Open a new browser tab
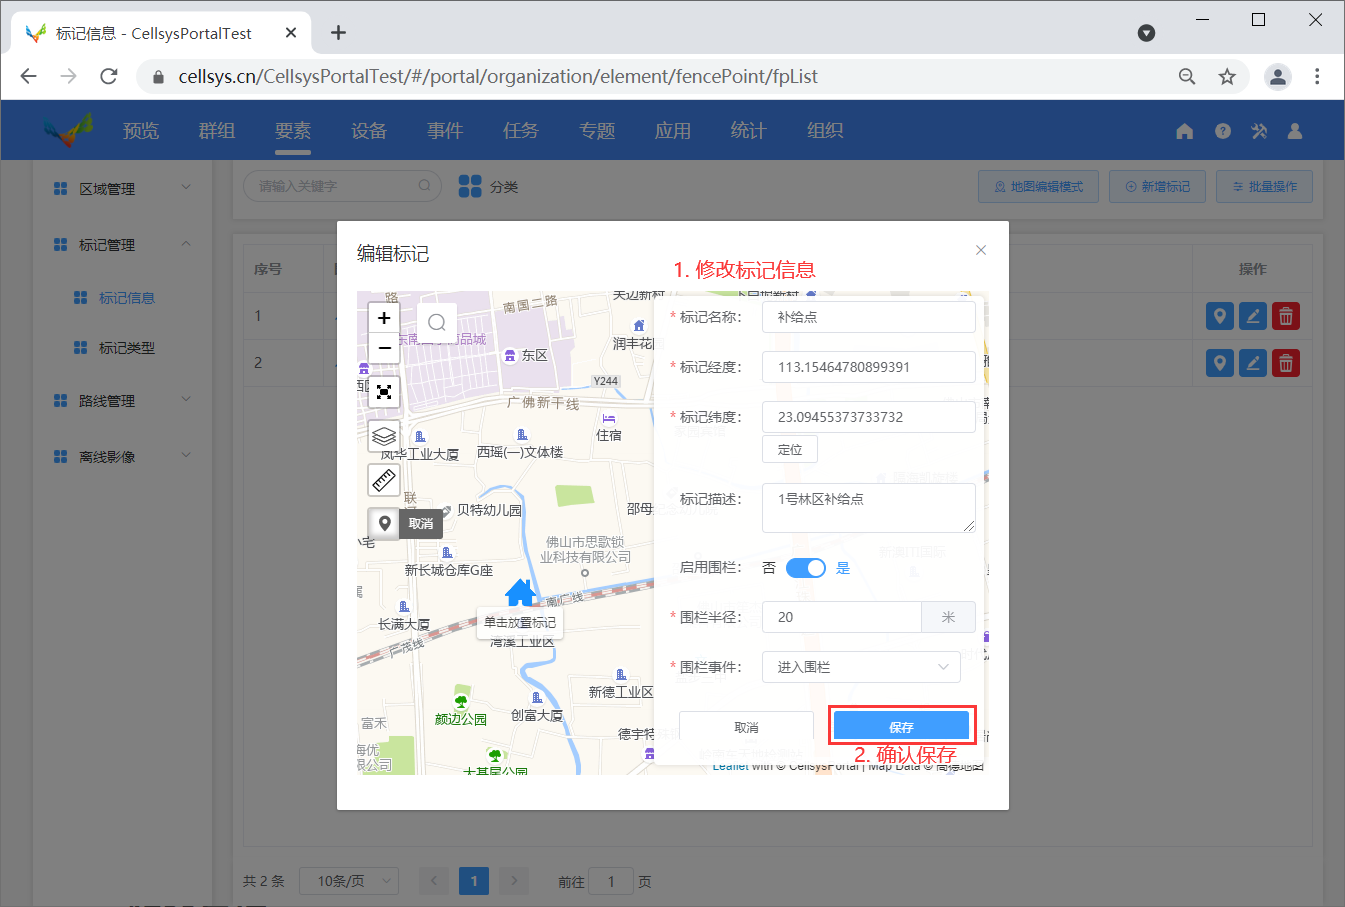 click(339, 33)
